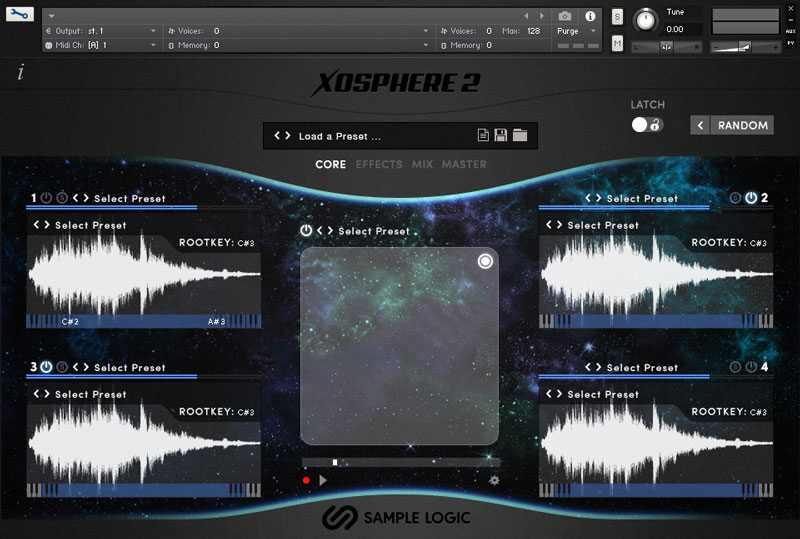Toggle the LATCH switch
Screen dimensions: 800x539
[x=647, y=125]
